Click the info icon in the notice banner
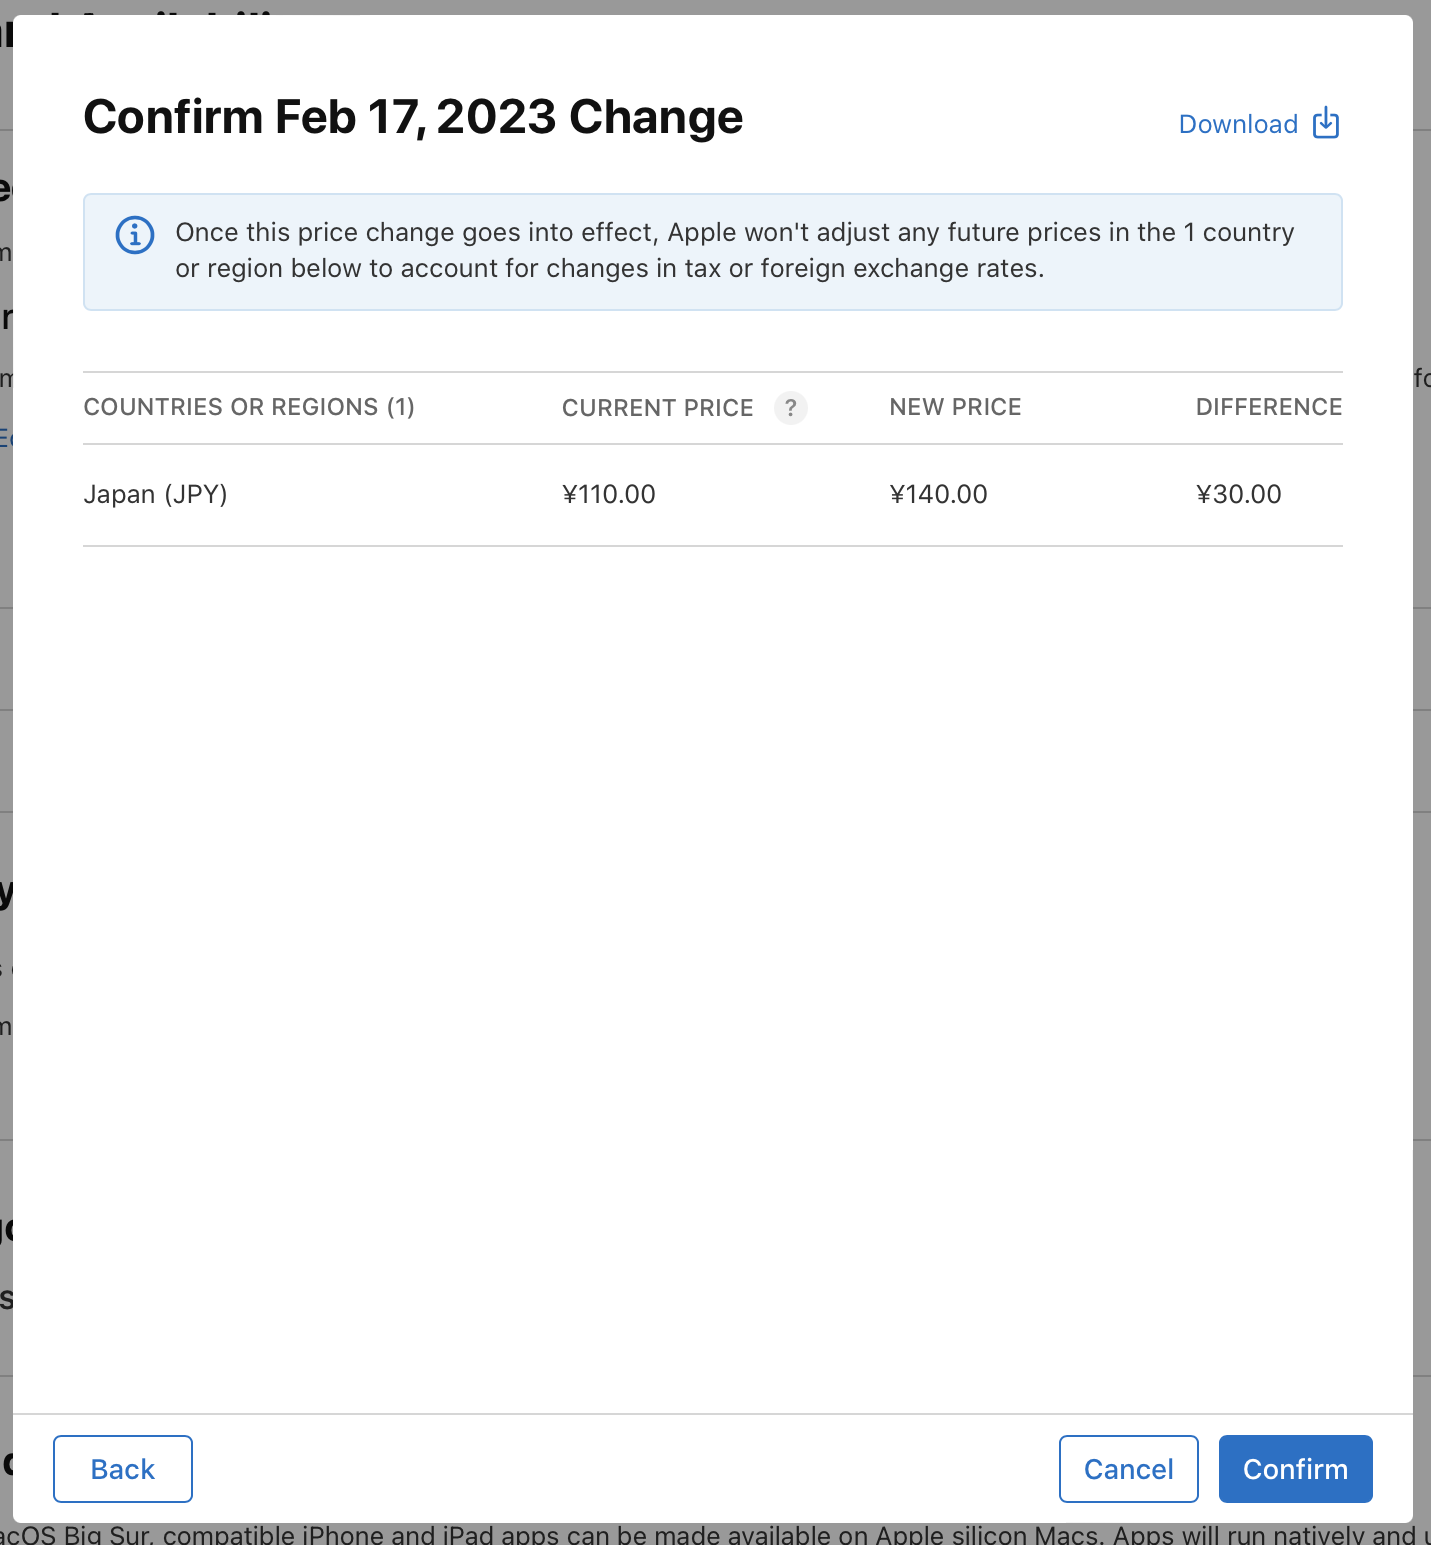The image size is (1431, 1545). coord(135,234)
